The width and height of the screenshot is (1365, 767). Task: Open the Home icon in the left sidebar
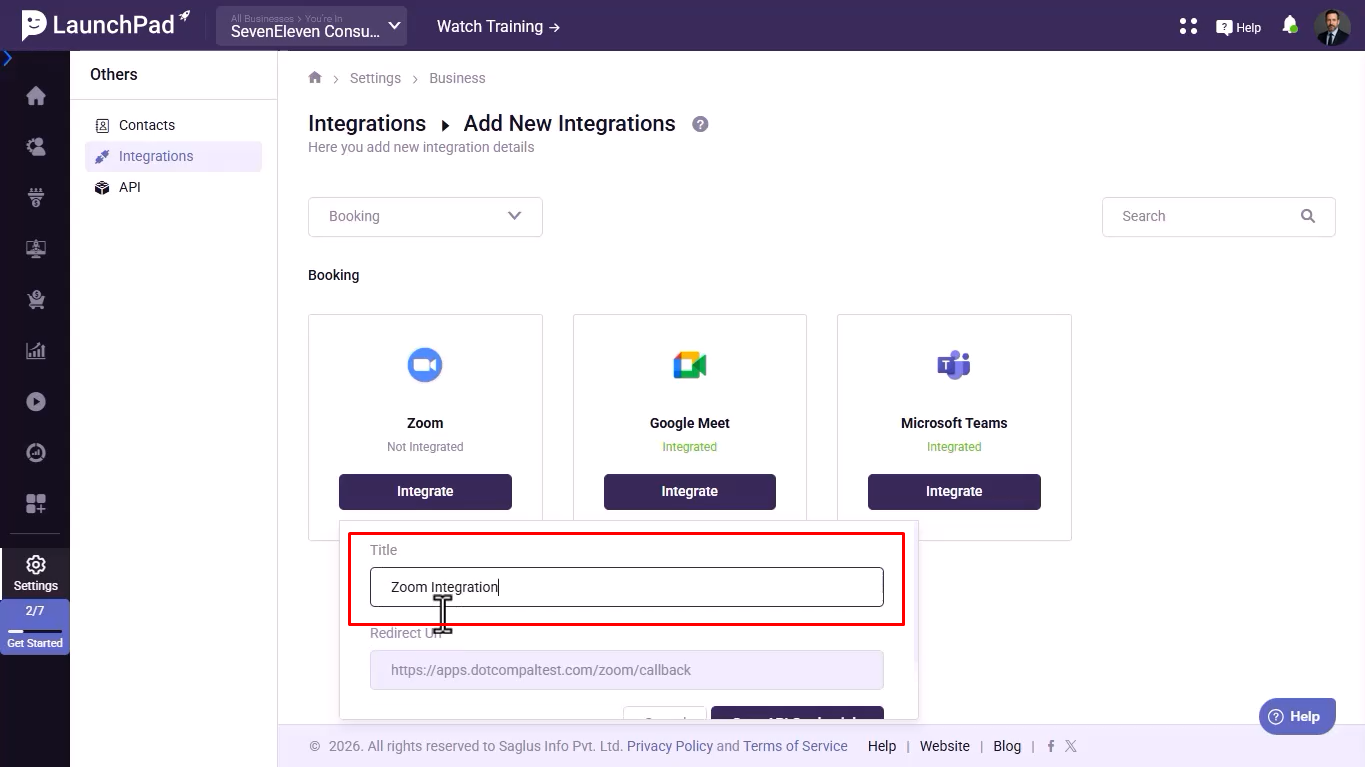36,96
